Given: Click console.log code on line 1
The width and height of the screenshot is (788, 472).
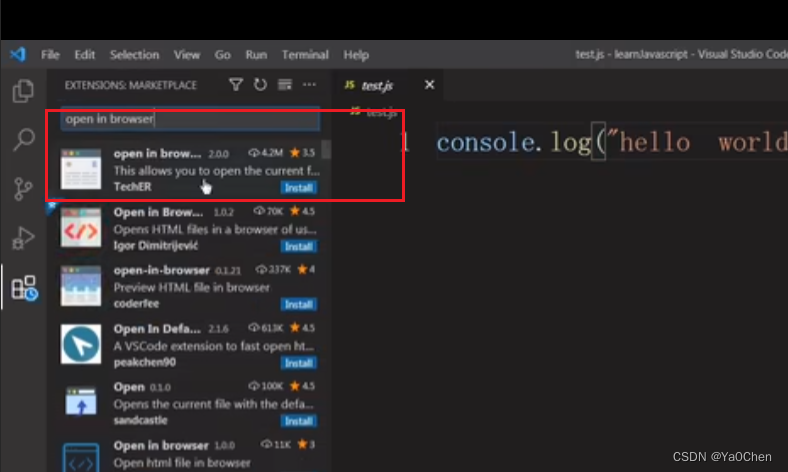Looking at the screenshot, I should tap(611, 143).
